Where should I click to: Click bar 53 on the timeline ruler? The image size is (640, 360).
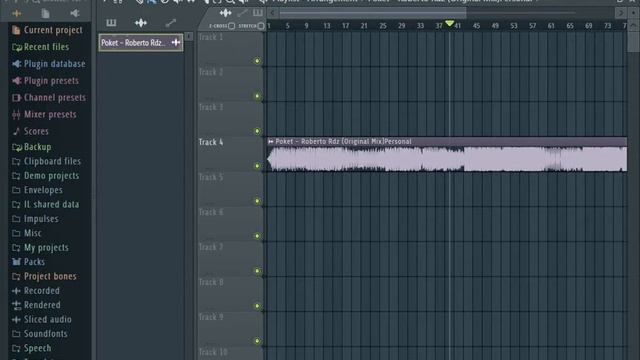(513, 26)
